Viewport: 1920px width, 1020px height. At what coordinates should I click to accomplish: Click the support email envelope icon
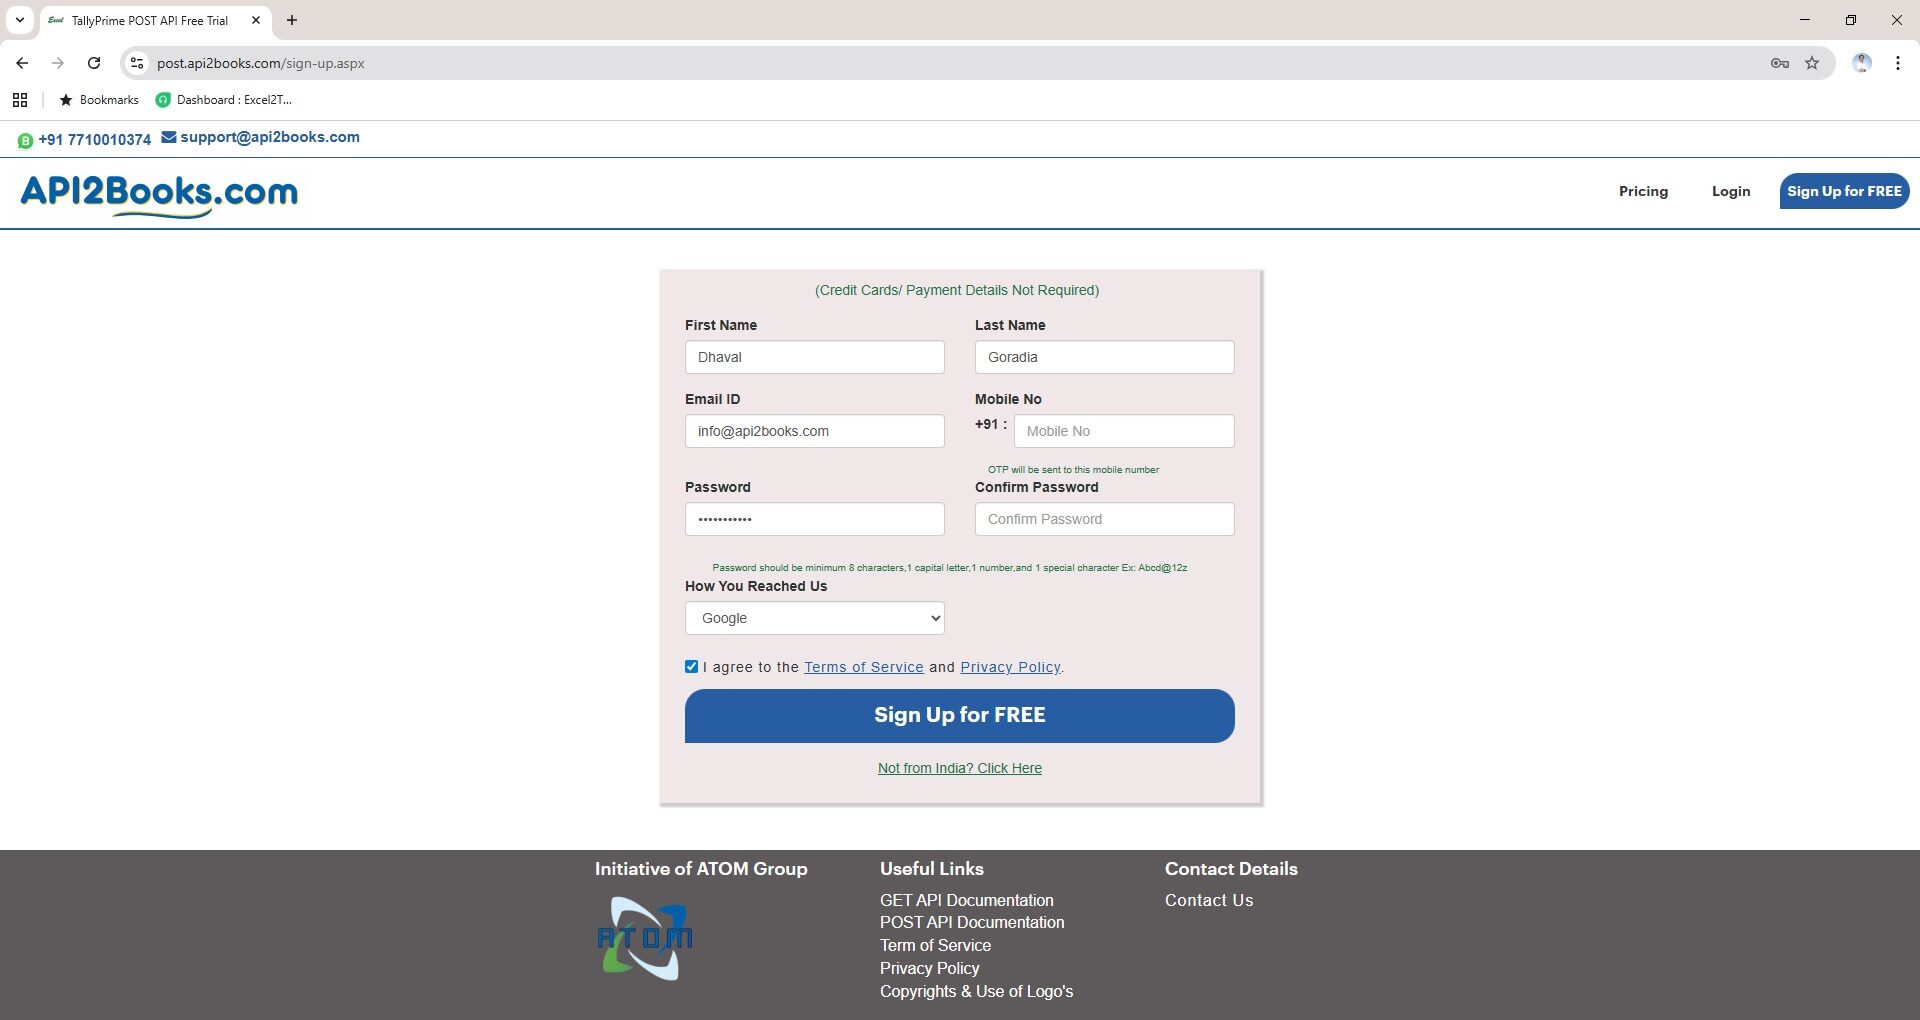tap(169, 137)
